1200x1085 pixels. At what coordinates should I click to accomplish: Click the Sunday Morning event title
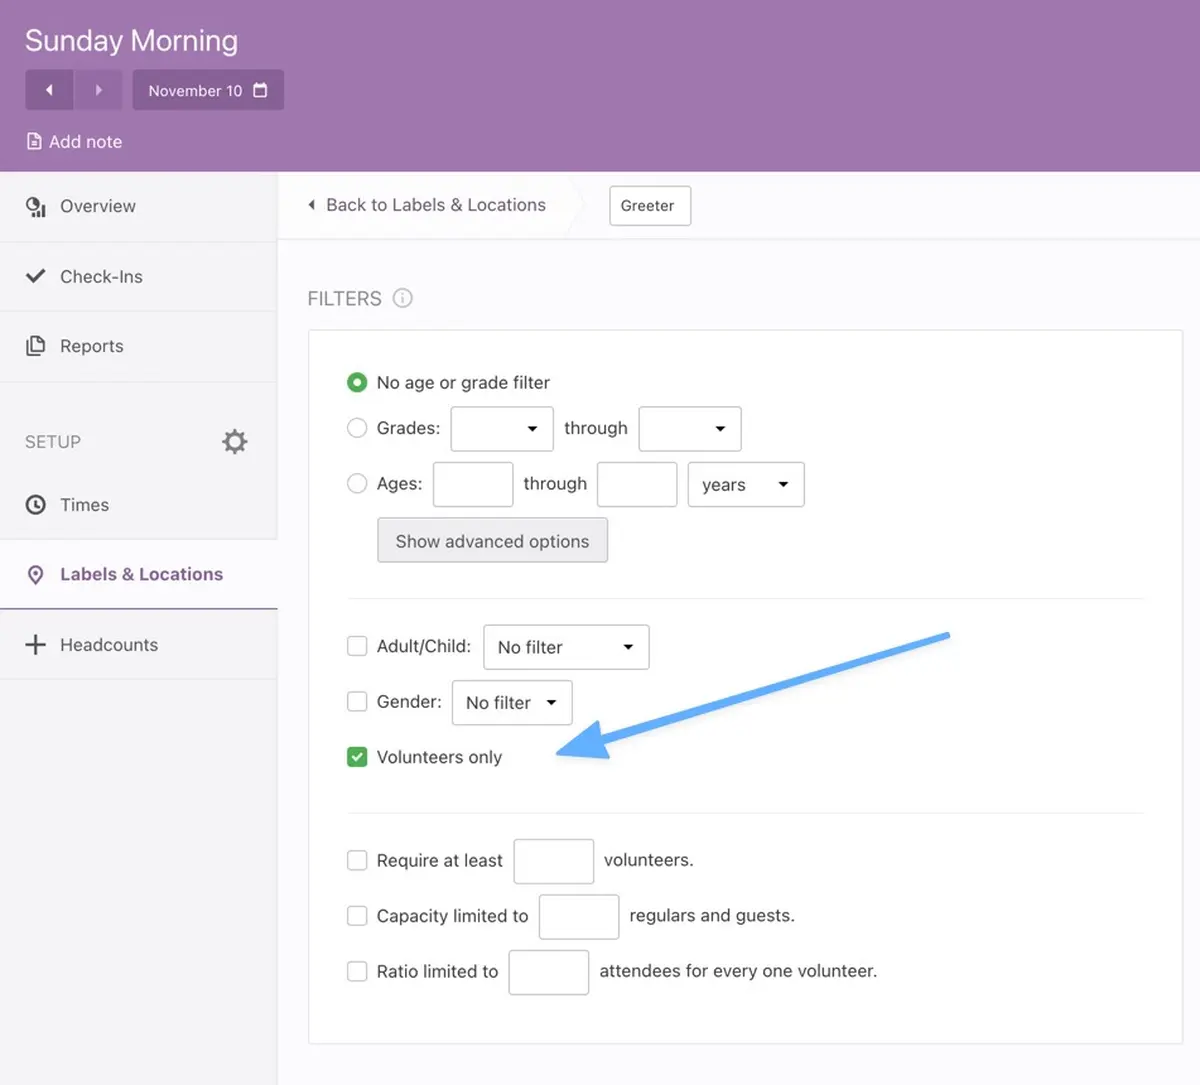[x=132, y=41]
